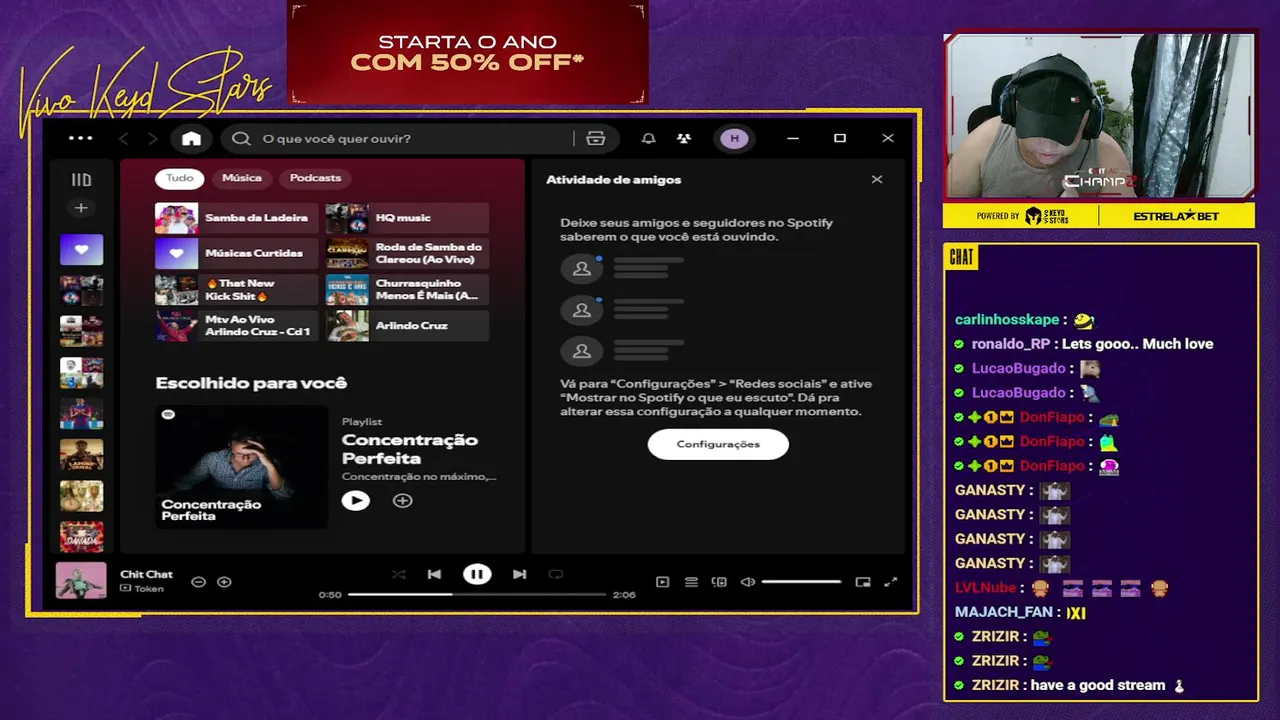
Task: Expand the library sidebar icon
Action: pos(81,180)
